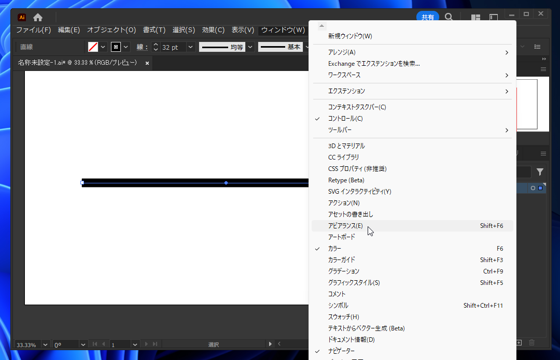Go to the last artboard button
560x360 pixels.
pyautogui.click(x=155, y=344)
